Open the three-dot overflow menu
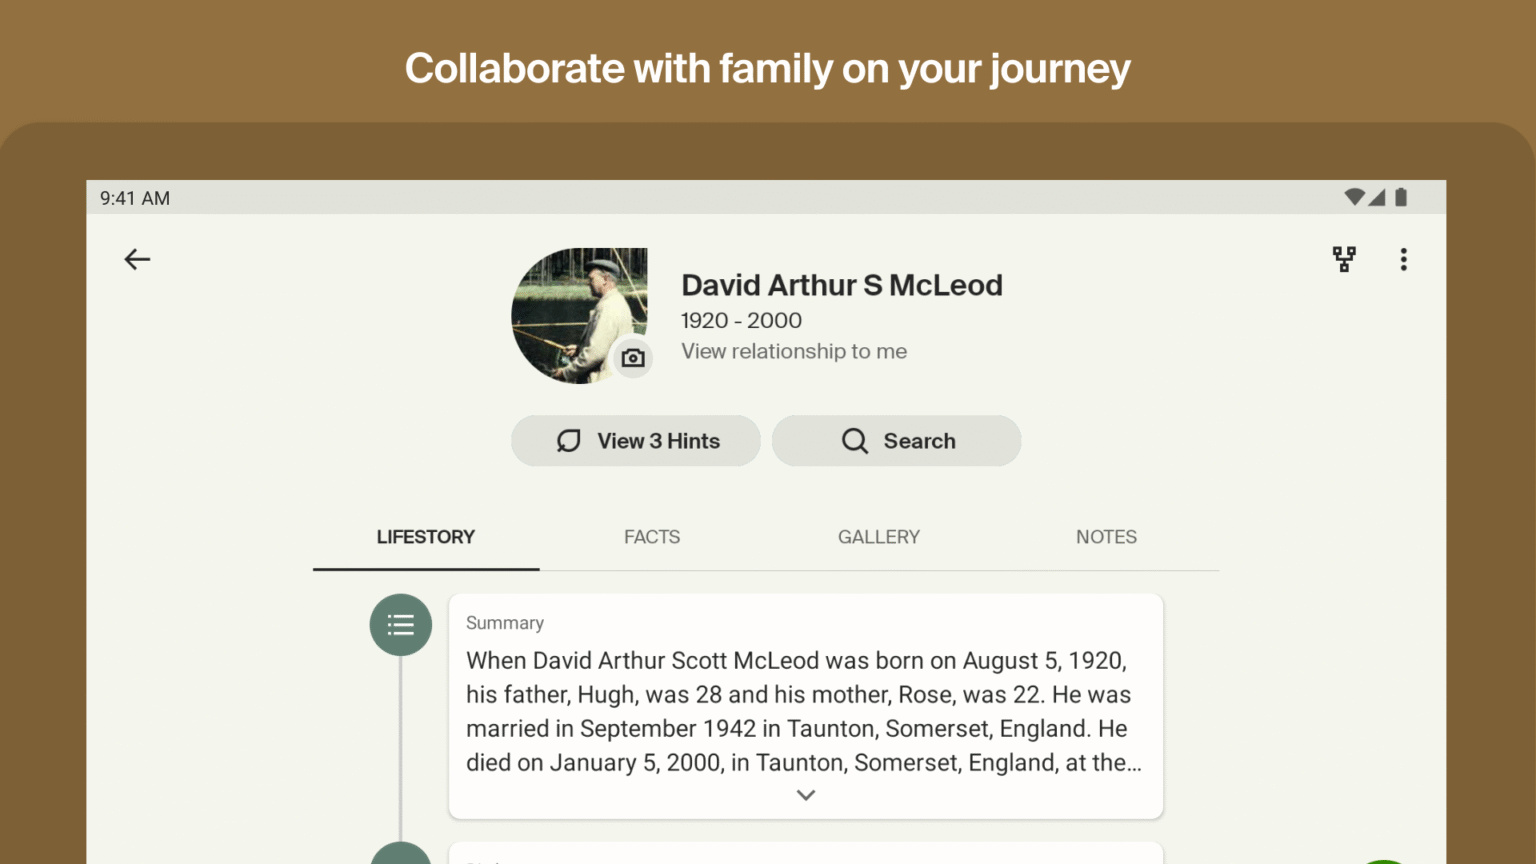 [x=1404, y=259]
